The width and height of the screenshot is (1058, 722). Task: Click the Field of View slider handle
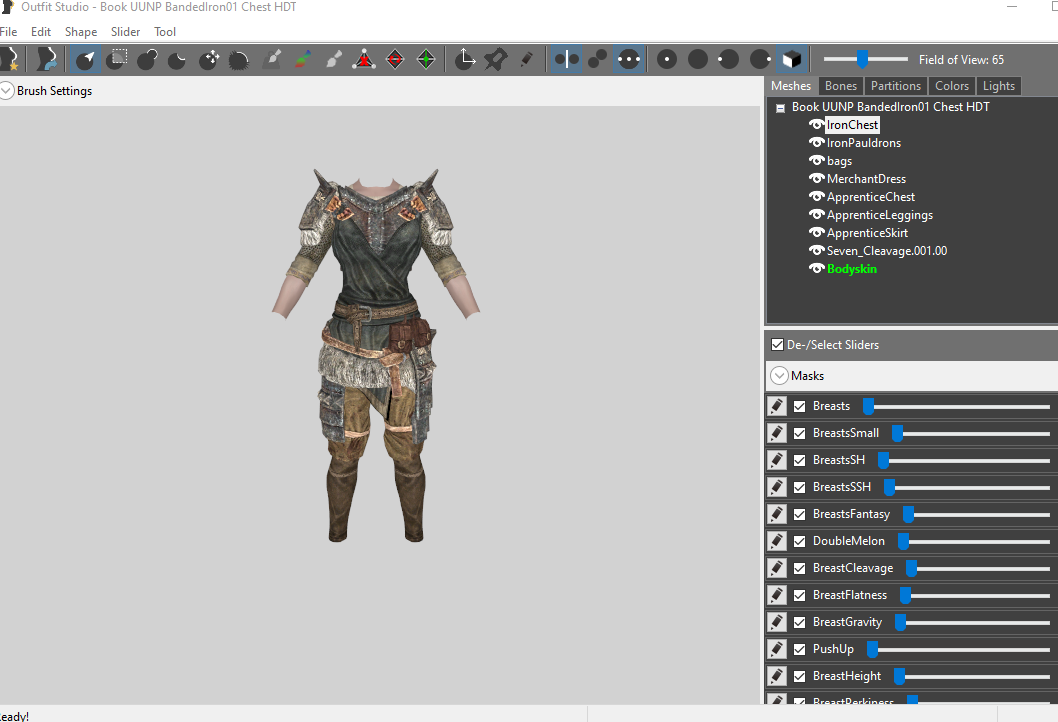pyautogui.click(x=862, y=59)
